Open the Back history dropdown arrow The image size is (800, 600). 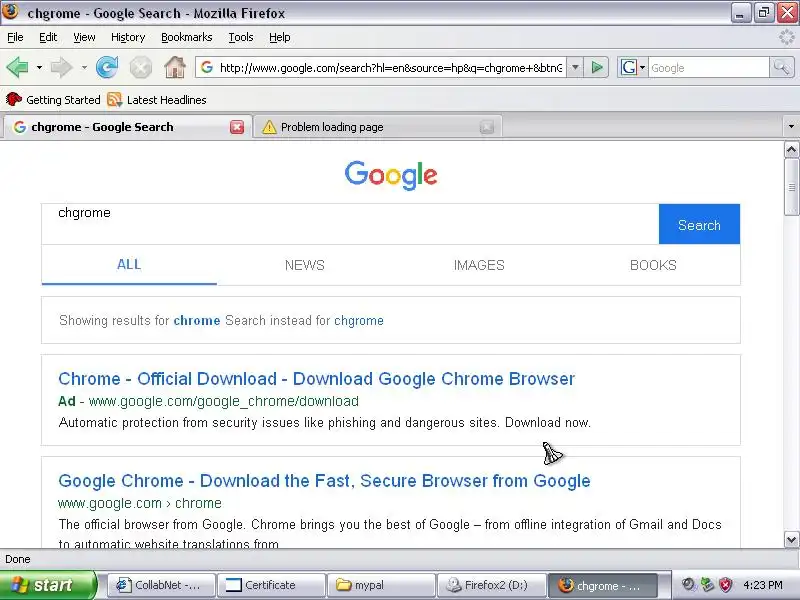pyautogui.click(x=39, y=67)
